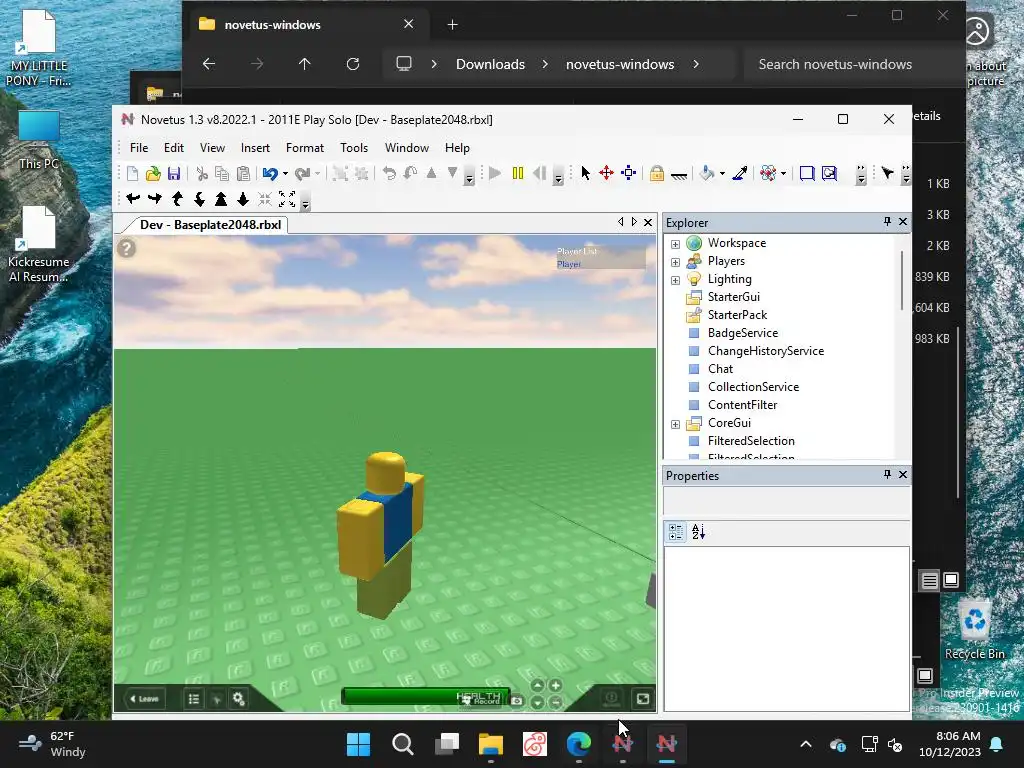Open the Edit menu
The width and height of the screenshot is (1024, 768).
point(174,148)
